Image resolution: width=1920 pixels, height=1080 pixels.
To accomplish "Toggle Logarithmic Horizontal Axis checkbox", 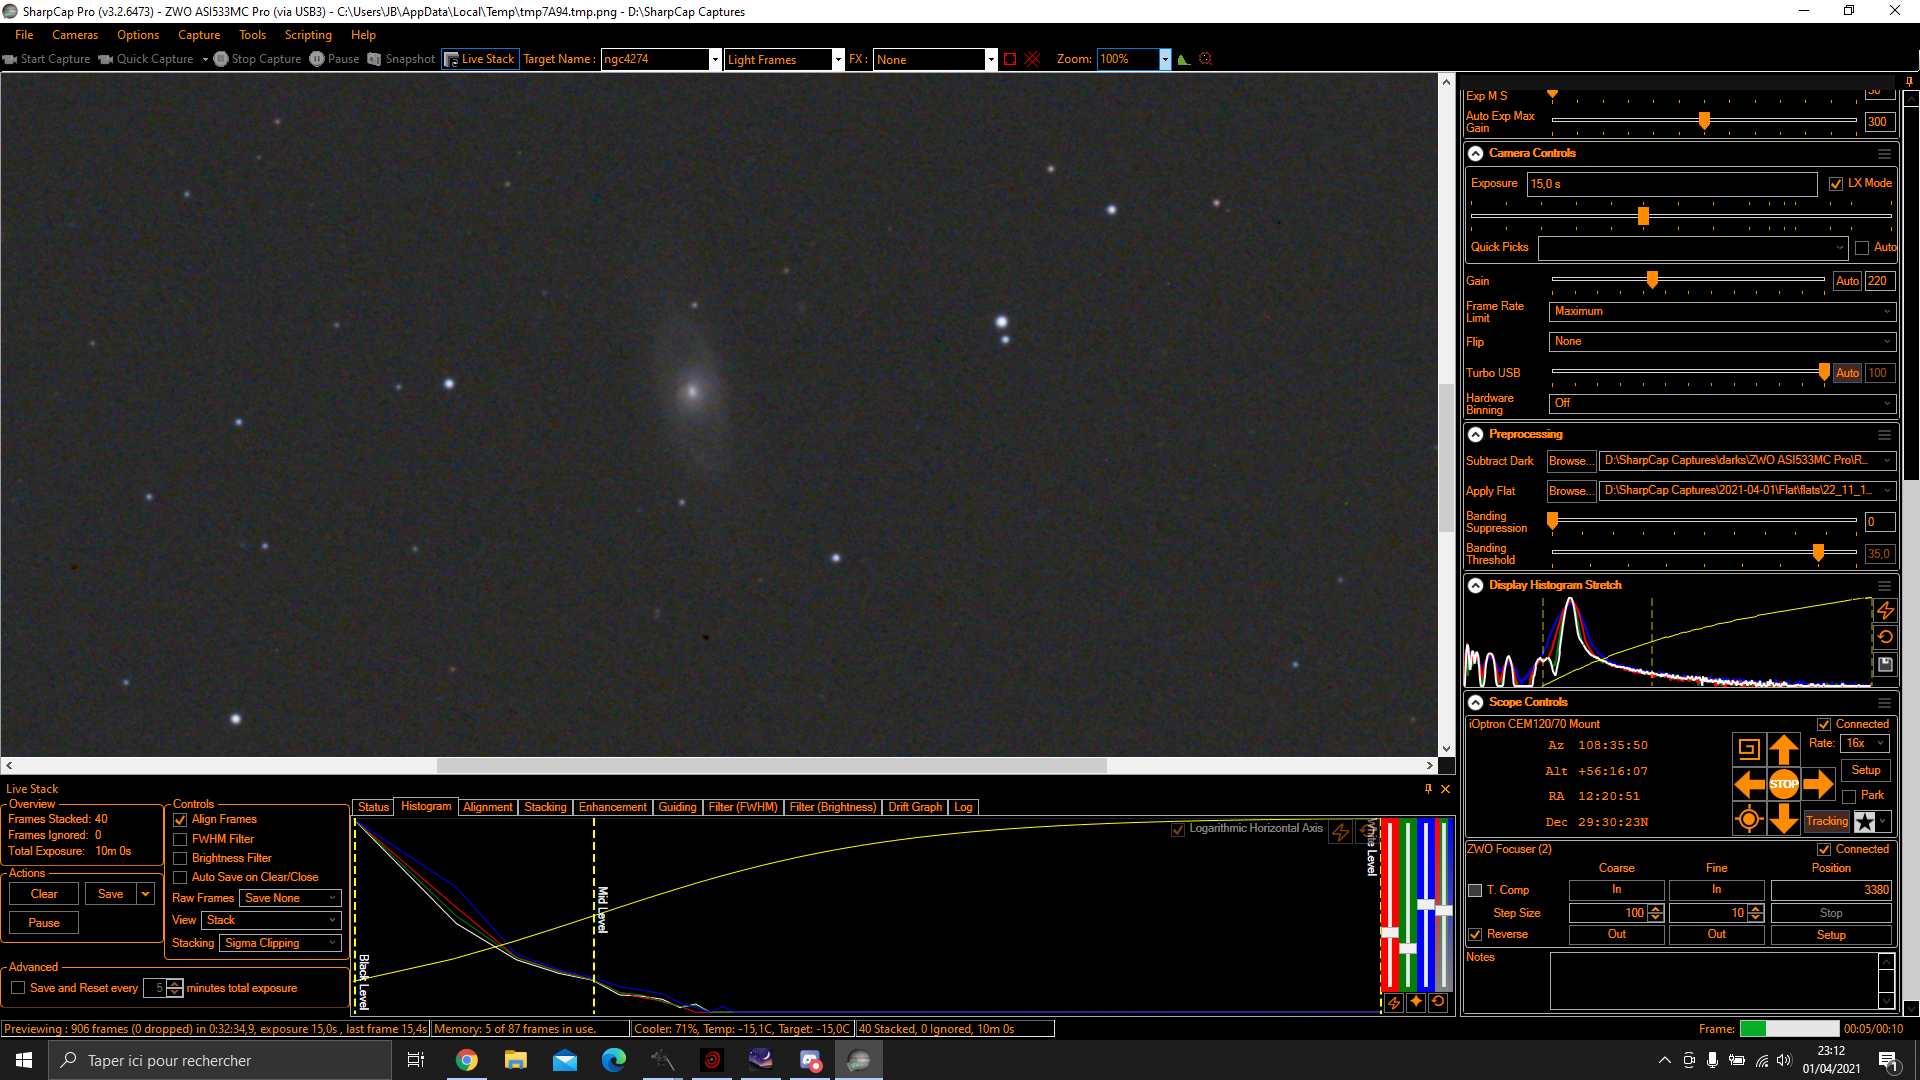I will pyautogui.click(x=1178, y=829).
